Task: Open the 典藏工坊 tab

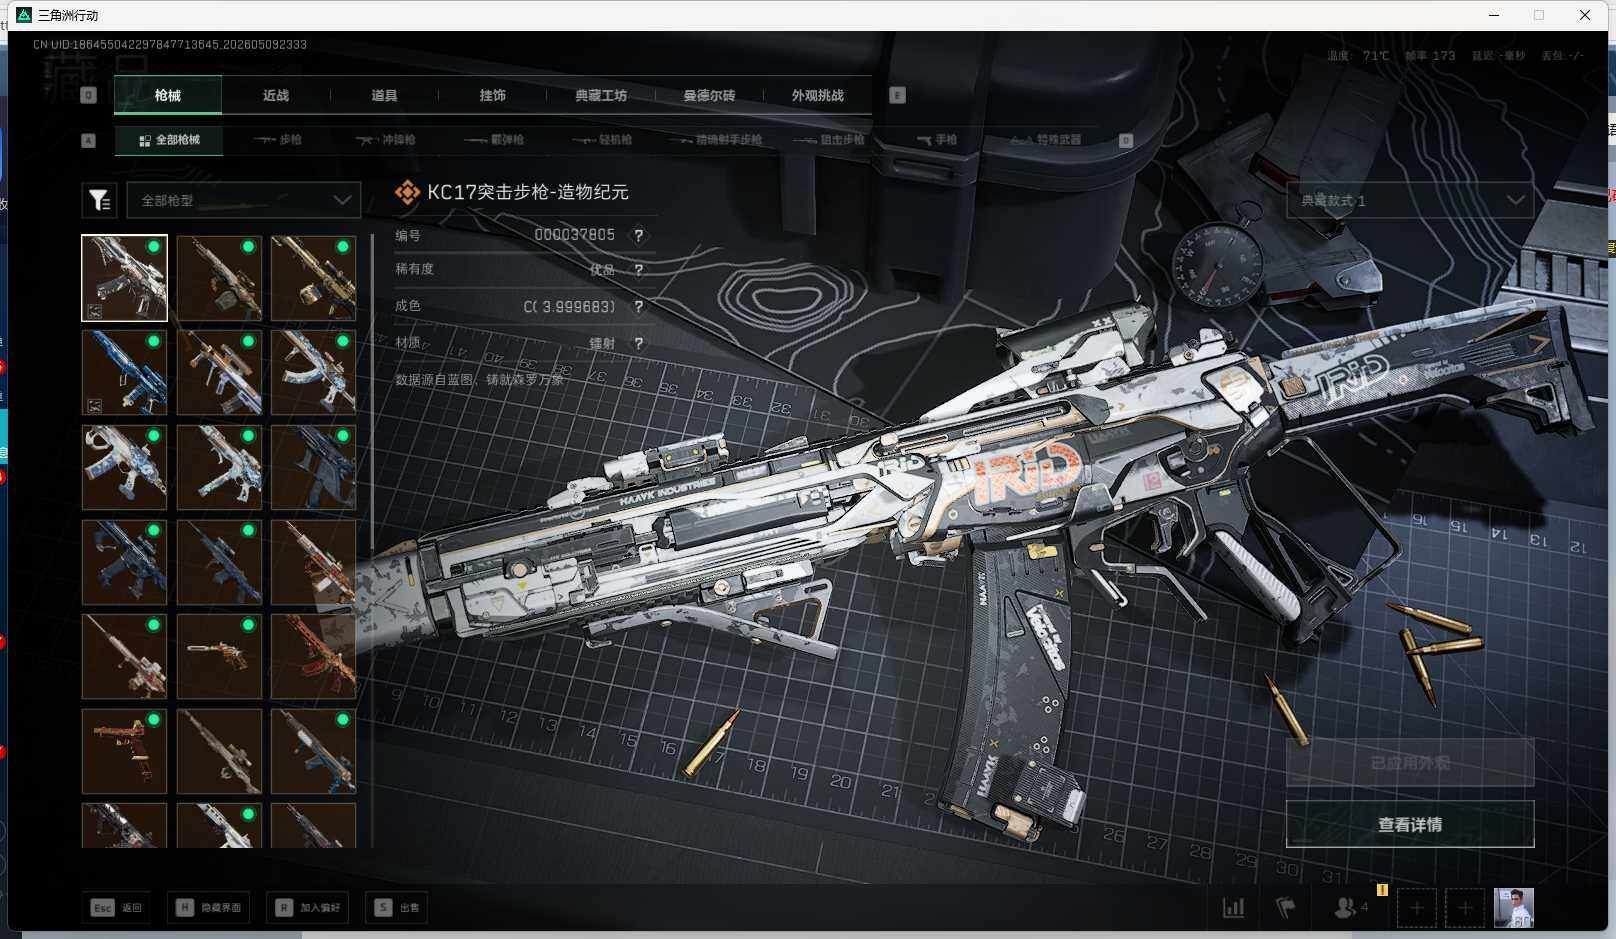Action: (x=601, y=95)
